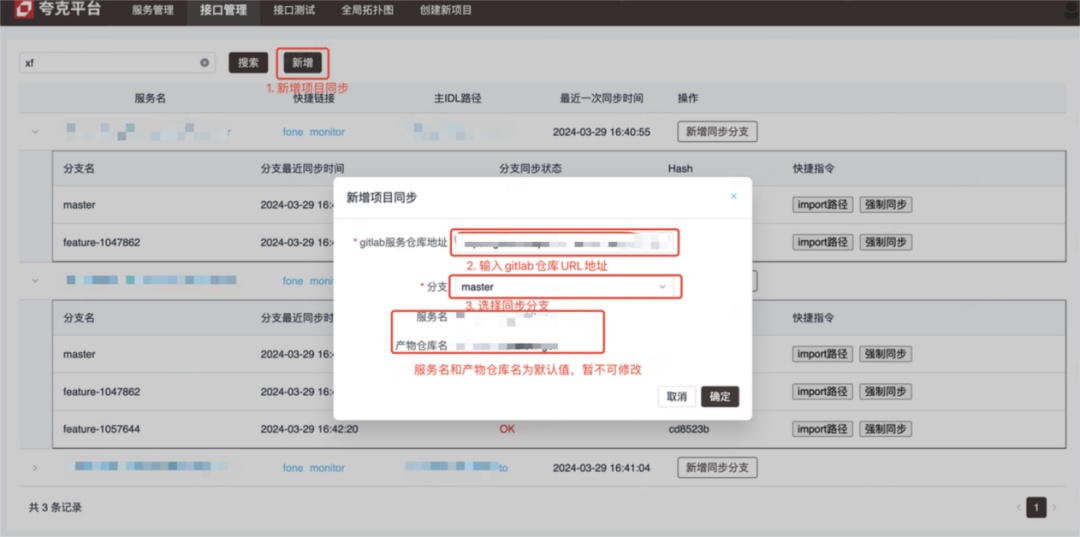
Task: Expand the service row synced at 16:41:04
Action: [35, 468]
